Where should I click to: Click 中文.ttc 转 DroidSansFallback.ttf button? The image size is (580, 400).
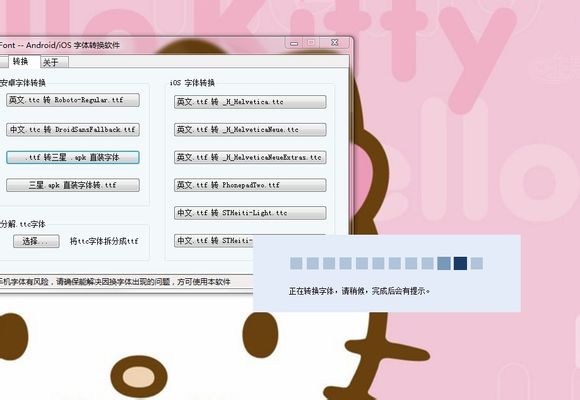tap(73, 130)
